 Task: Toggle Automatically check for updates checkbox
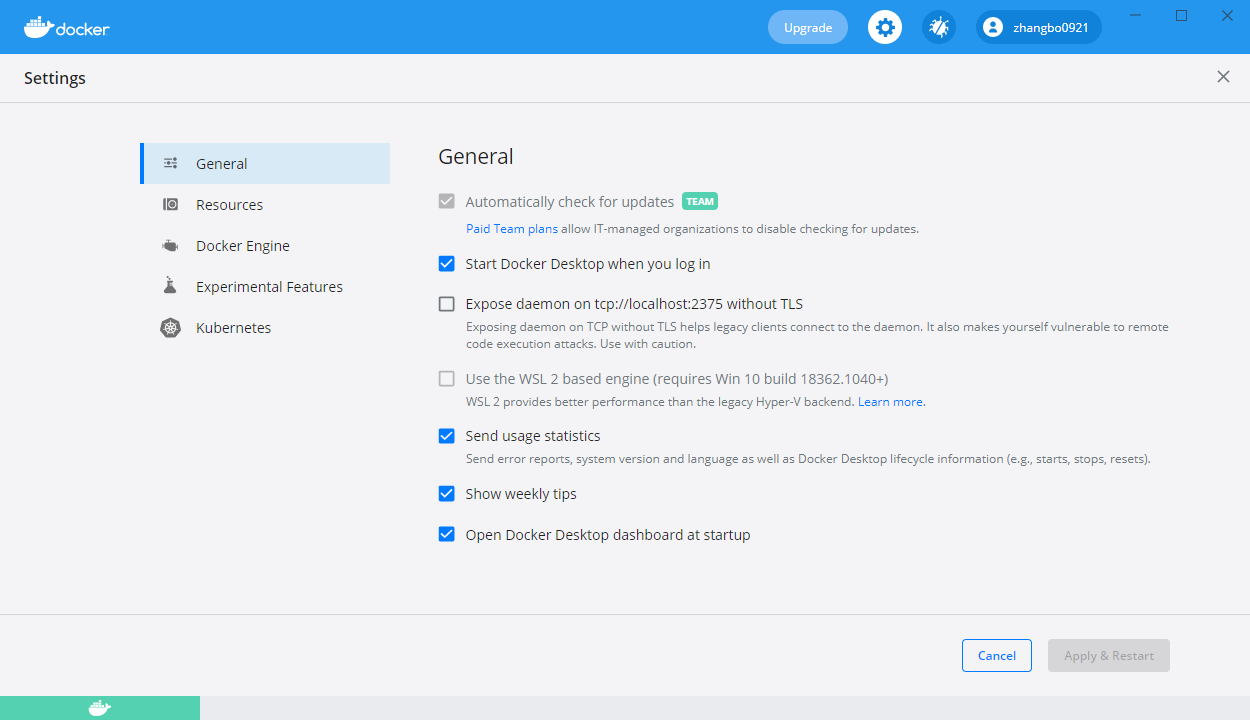pos(447,201)
